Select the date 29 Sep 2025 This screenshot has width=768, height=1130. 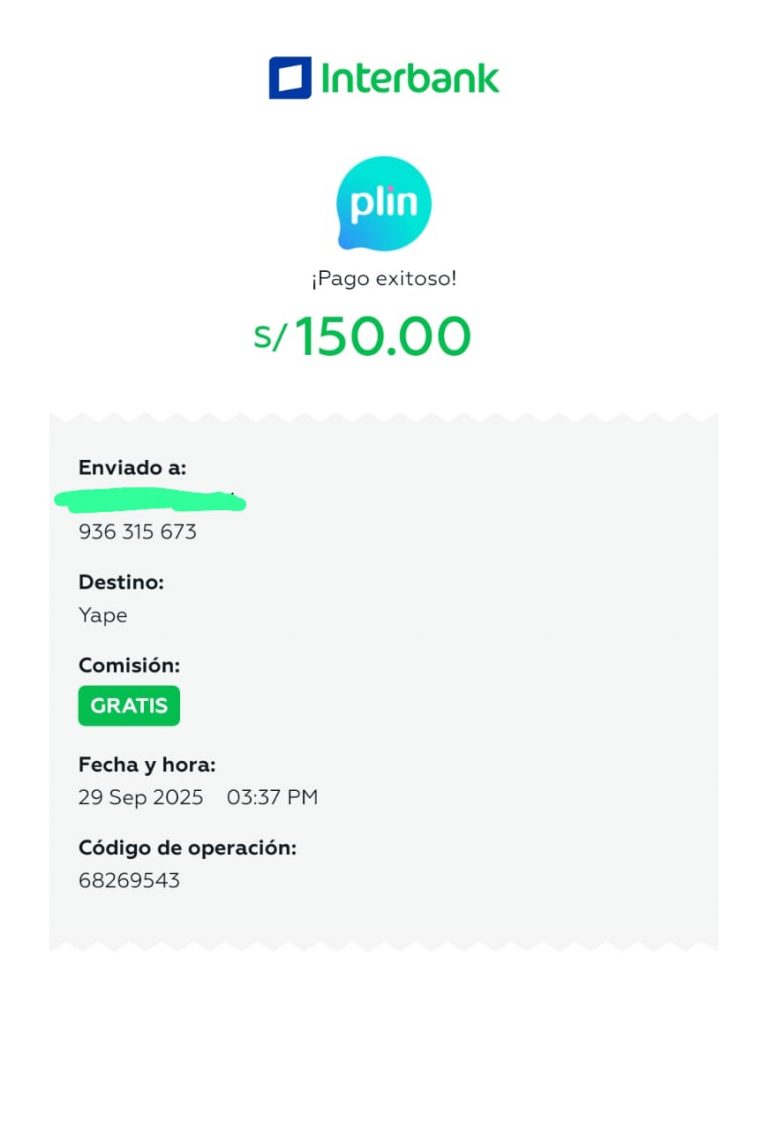point(140,798)
